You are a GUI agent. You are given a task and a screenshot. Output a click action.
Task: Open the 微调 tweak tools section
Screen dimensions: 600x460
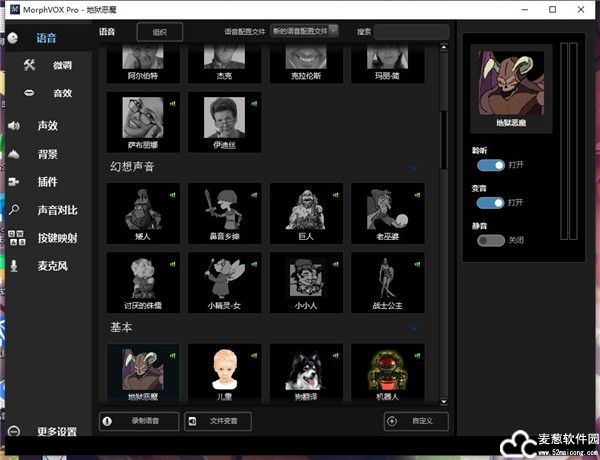[48, 65]
